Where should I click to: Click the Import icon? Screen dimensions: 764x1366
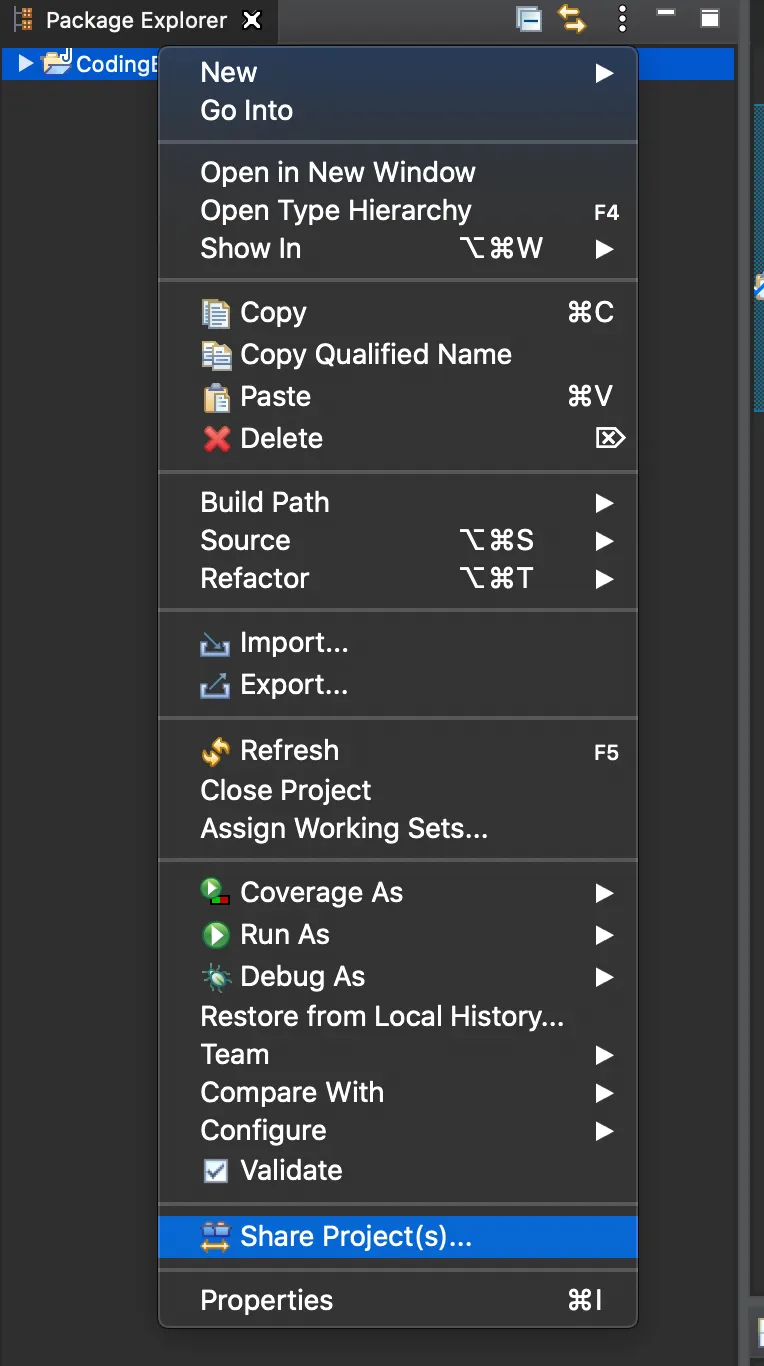(x=216, y=645)
